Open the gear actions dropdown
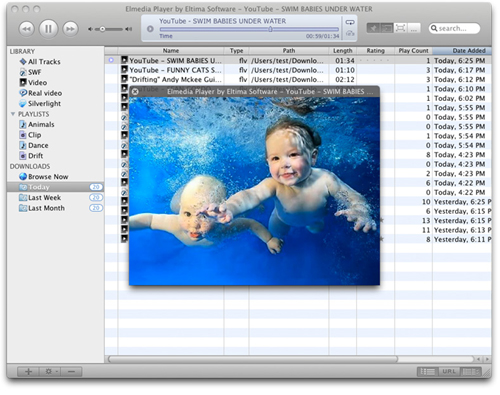 (x=50, y=371)
